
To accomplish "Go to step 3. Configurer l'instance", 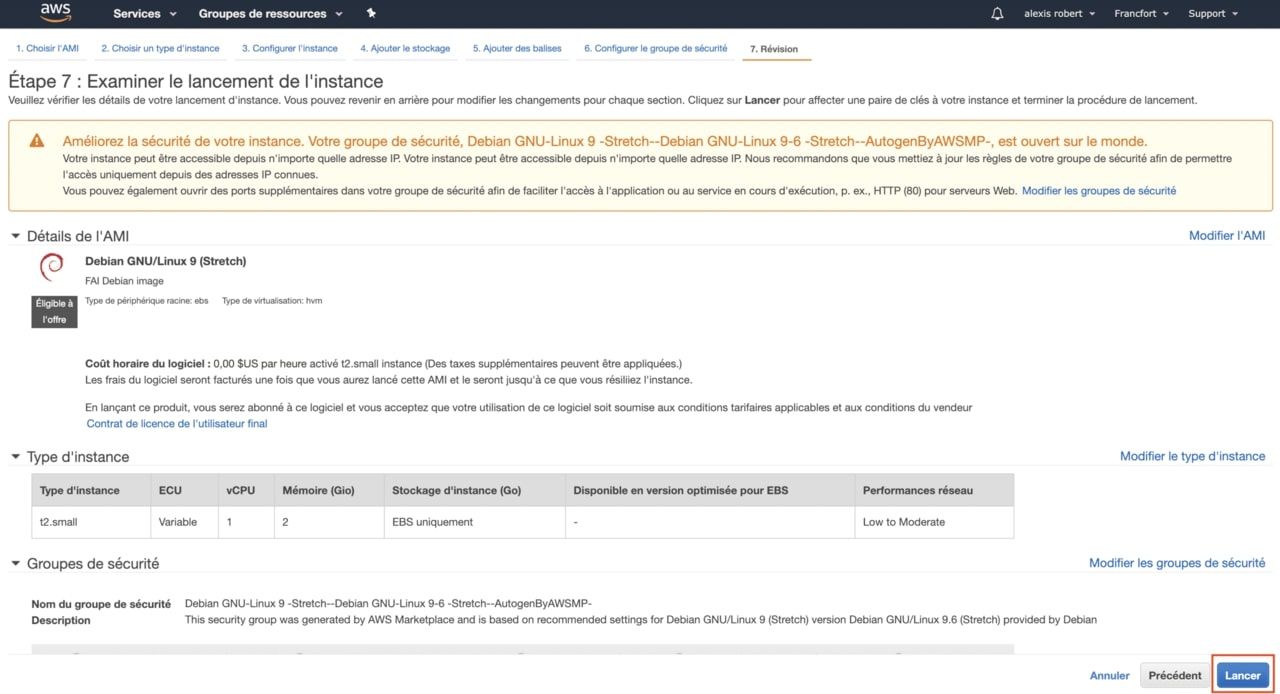I will point(289,48).
